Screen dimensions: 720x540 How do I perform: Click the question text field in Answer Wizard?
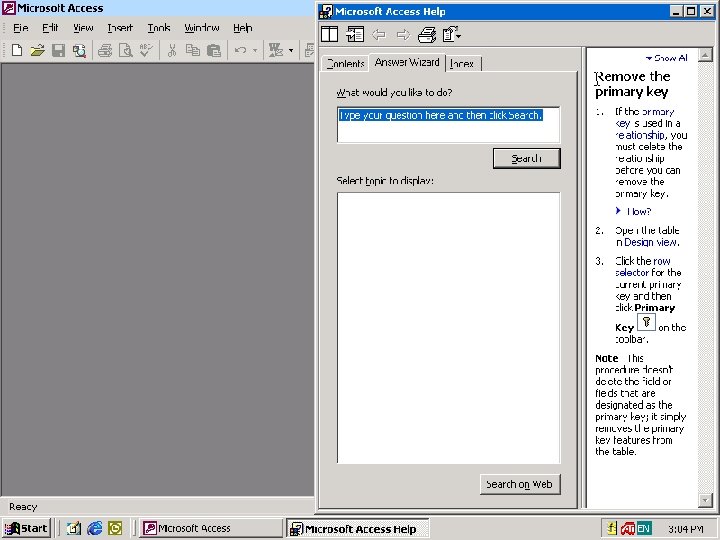point(448,124)
